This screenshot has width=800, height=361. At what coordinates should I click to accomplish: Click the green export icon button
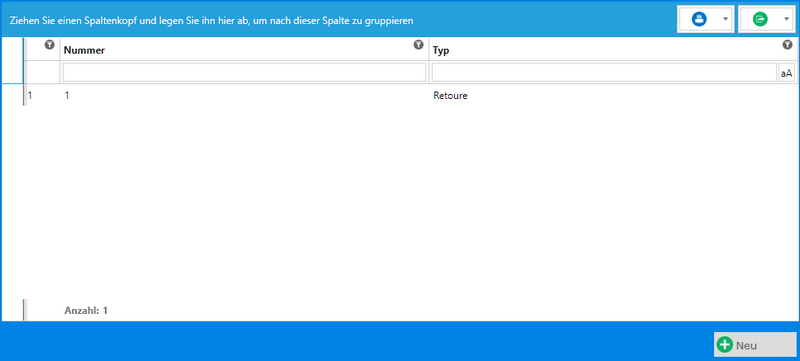pos(760,19)
